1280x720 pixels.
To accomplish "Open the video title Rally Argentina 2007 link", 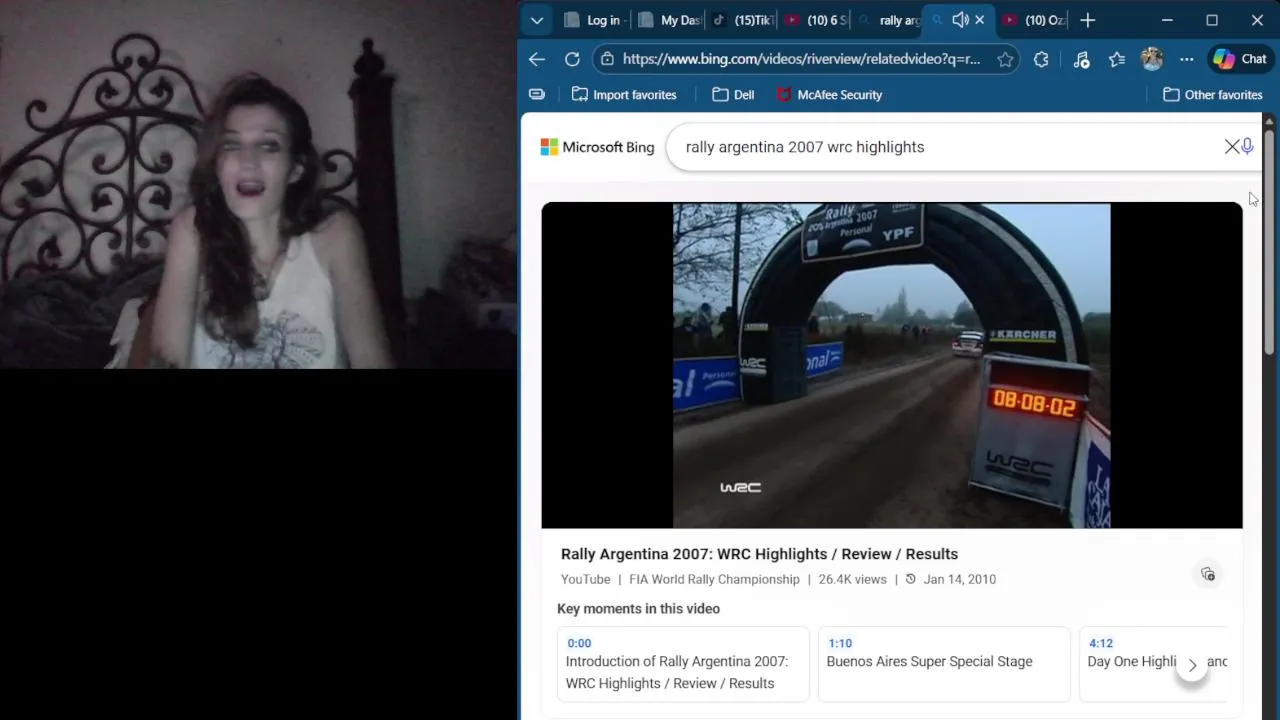I will pos(759,554).
